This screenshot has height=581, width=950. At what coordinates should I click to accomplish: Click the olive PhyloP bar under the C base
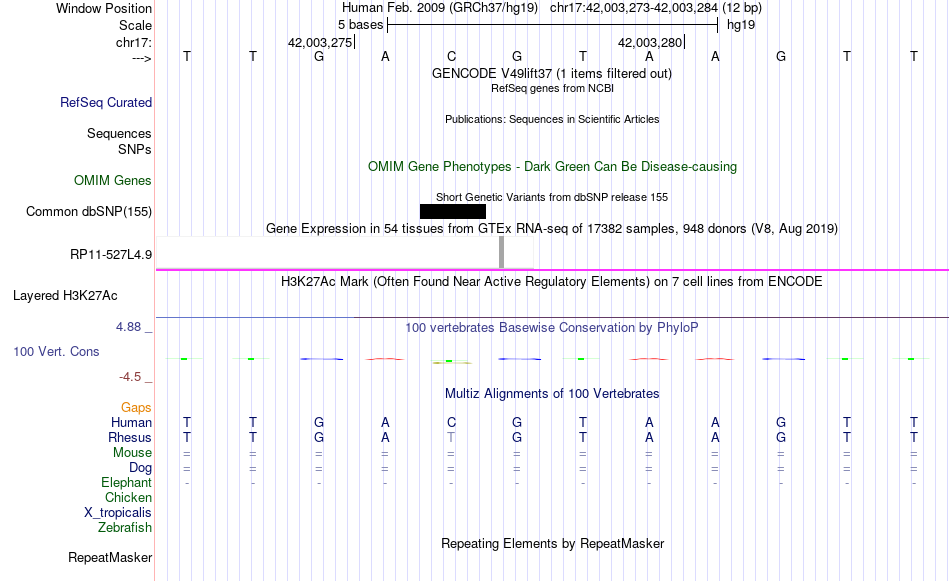pyautogui.click(x=452, y=362)
